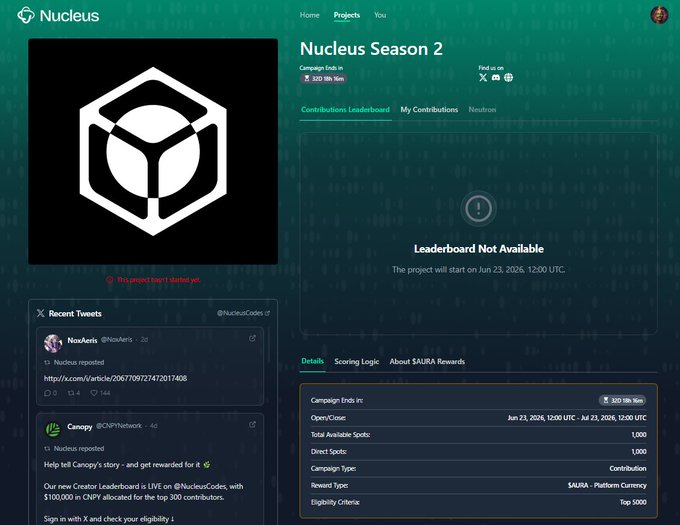This screenshot has width=680, height=525.
Task: Open the project's website globe icon
Action: (x=509, y=78)
